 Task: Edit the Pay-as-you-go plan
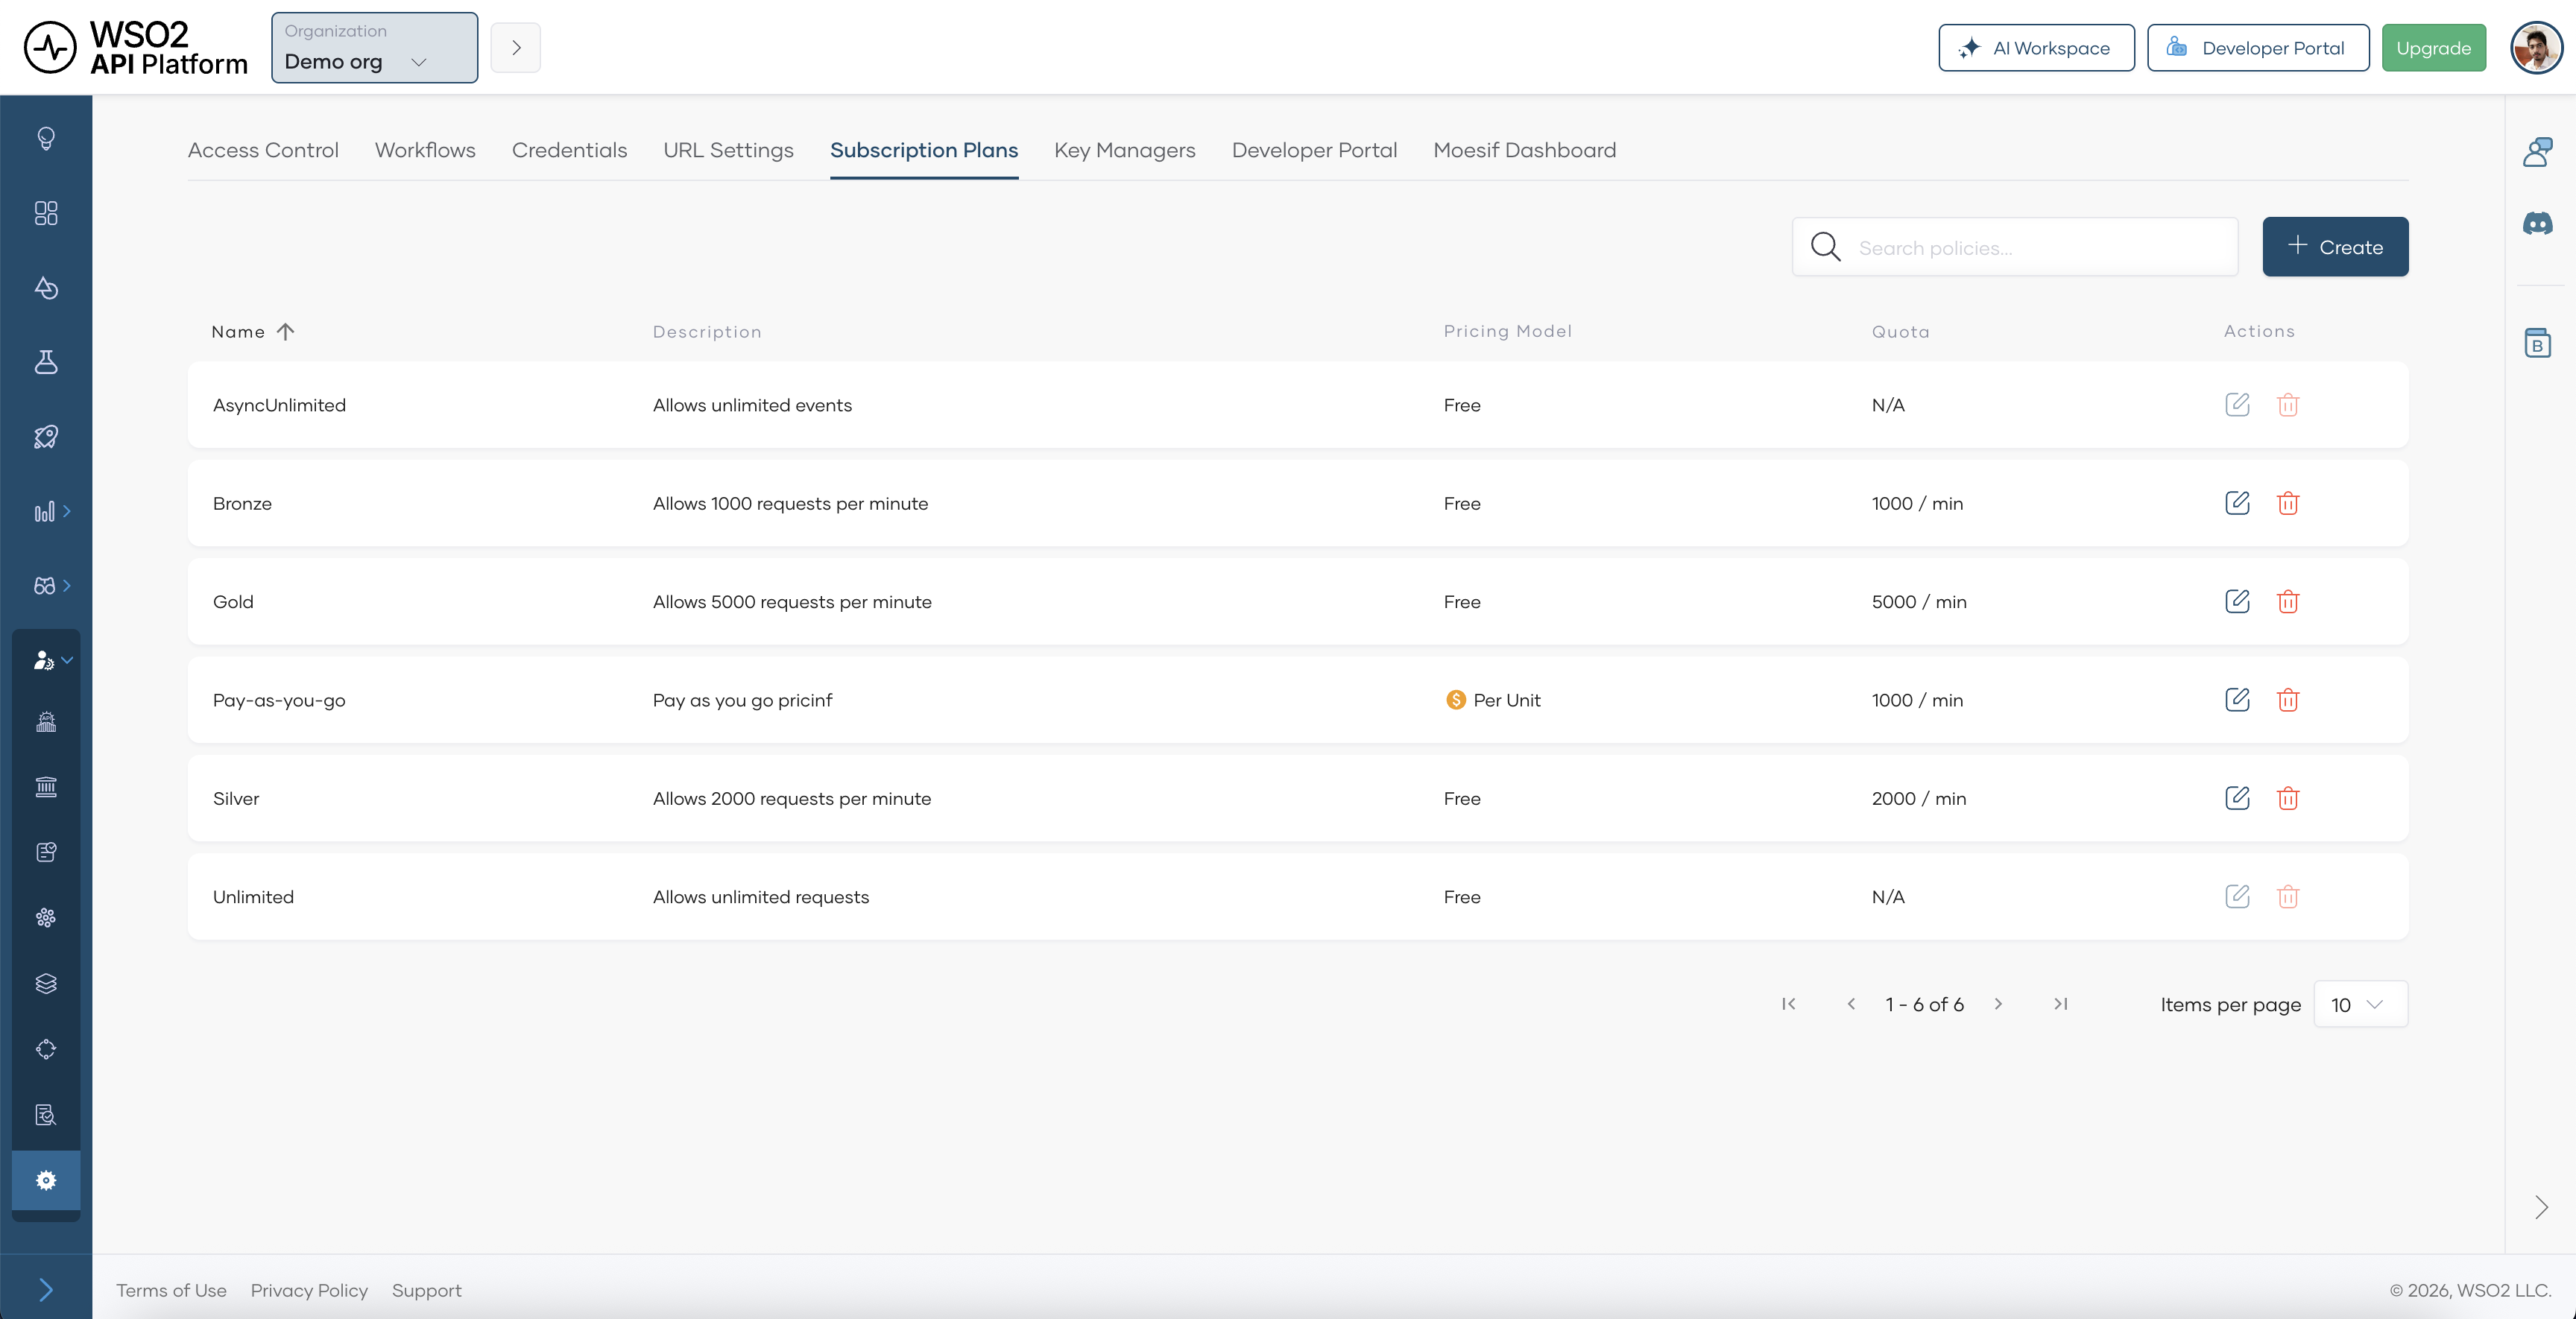(2238, 700)
